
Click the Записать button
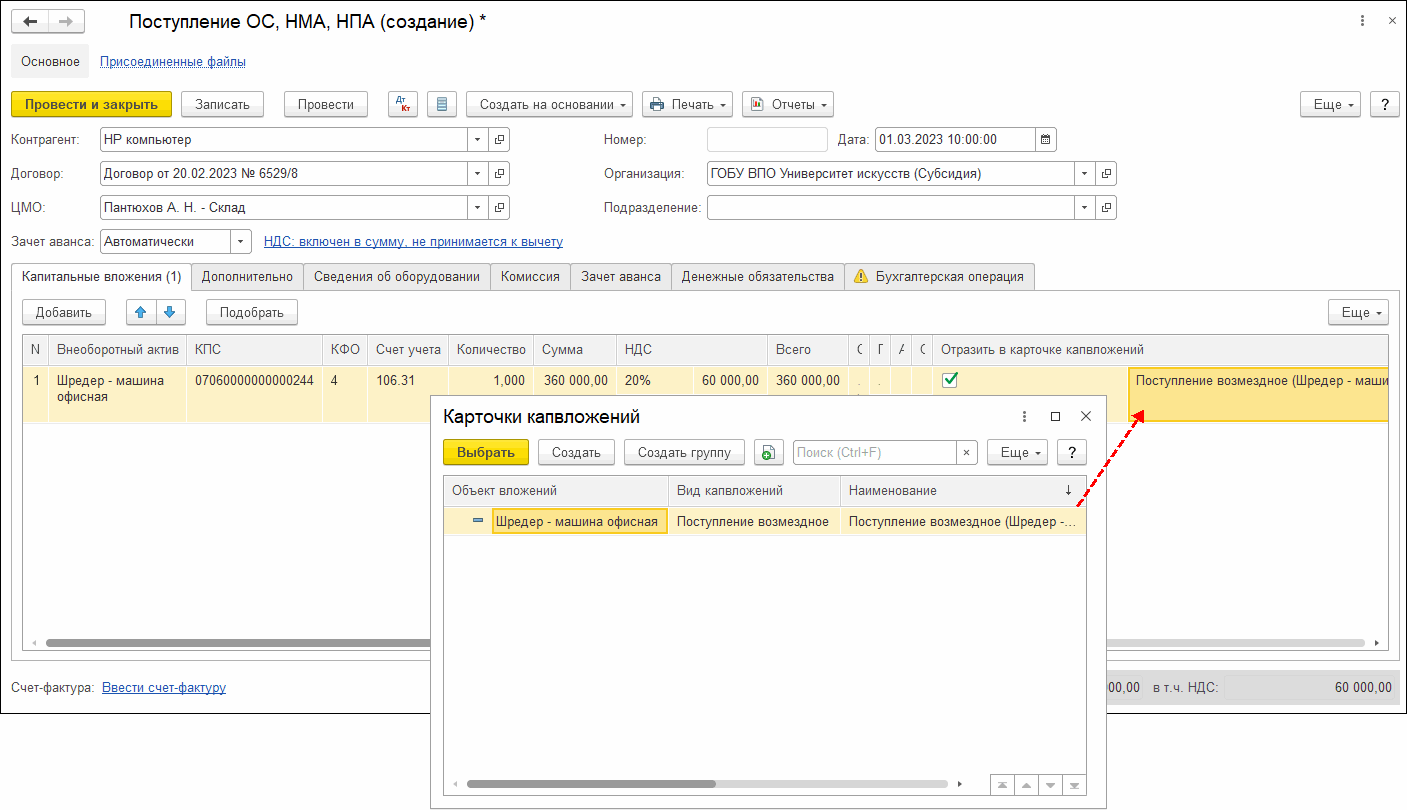(x=222, y=104)
